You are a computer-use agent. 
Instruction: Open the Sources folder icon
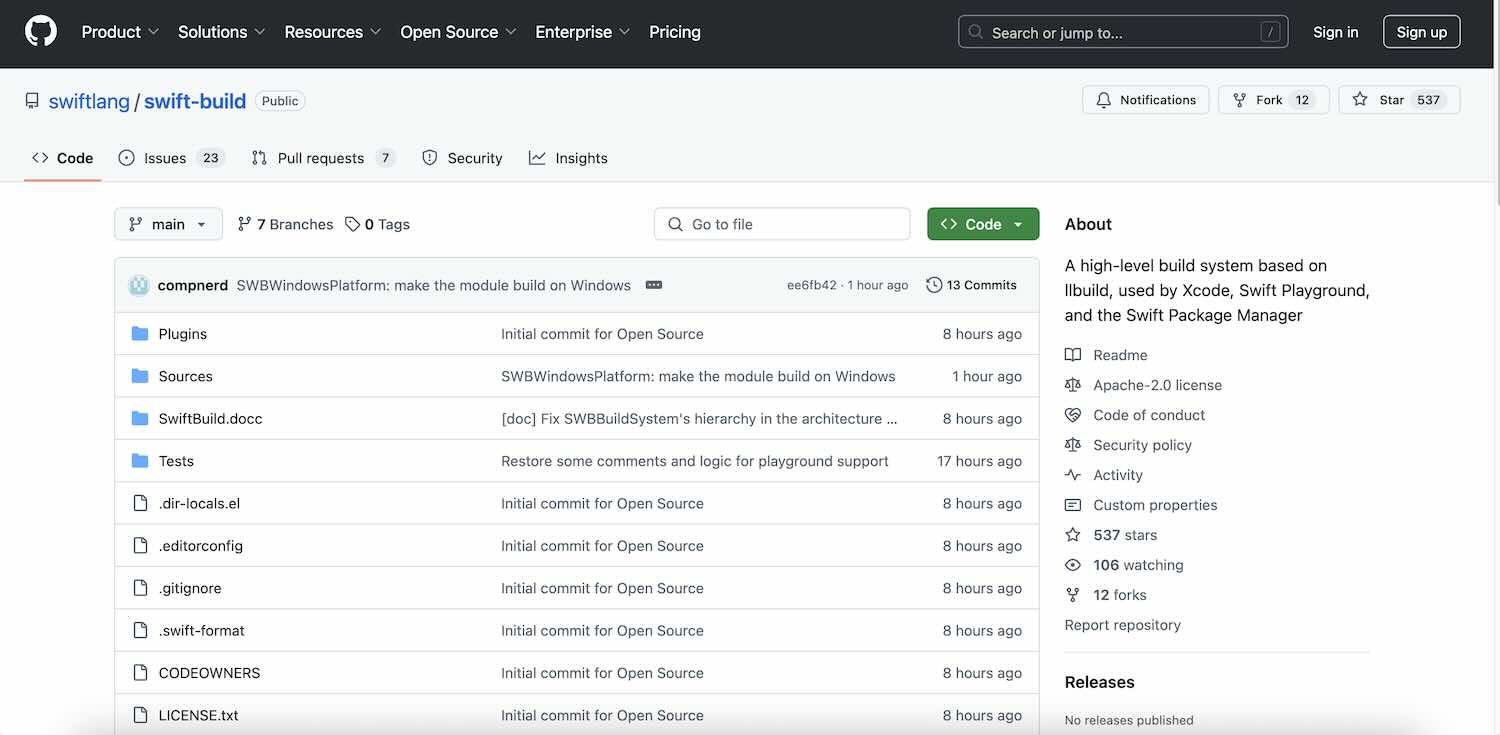[139, 376]
